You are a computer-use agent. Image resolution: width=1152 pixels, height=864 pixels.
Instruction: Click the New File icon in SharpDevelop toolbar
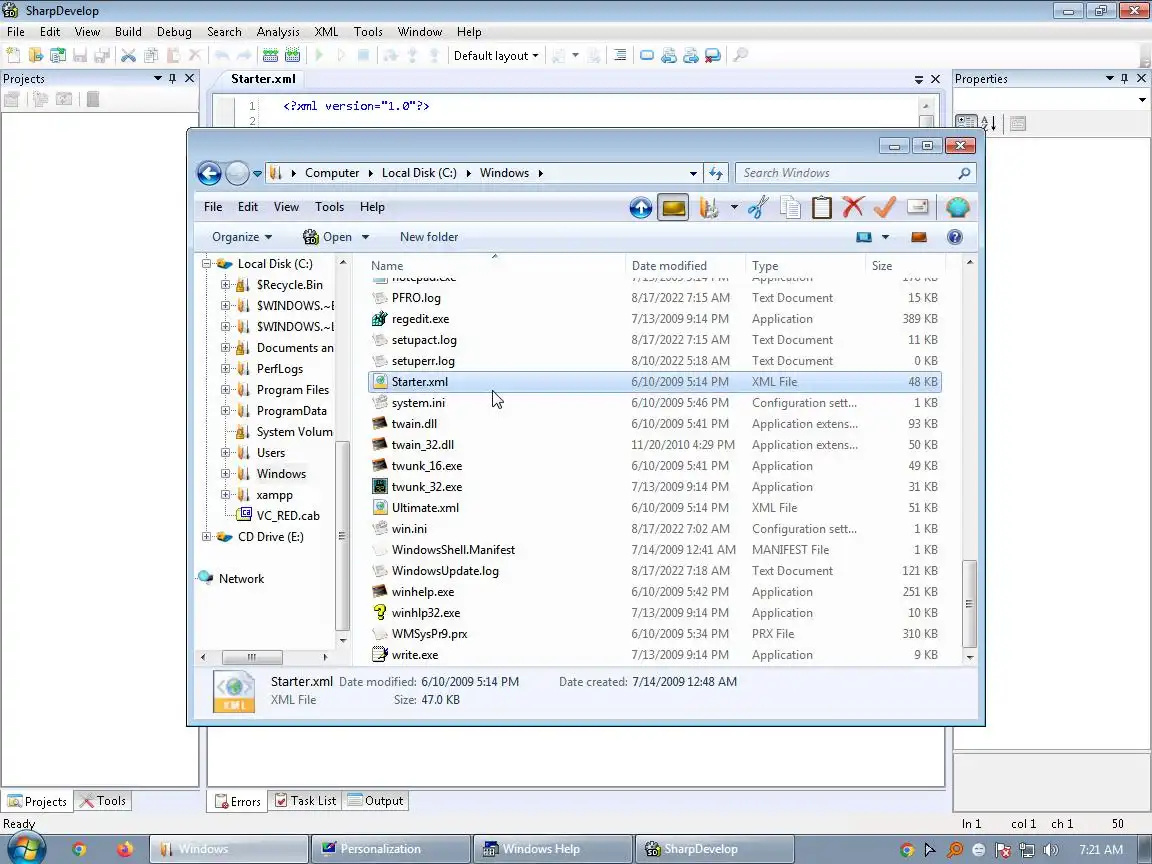point(12,55)
